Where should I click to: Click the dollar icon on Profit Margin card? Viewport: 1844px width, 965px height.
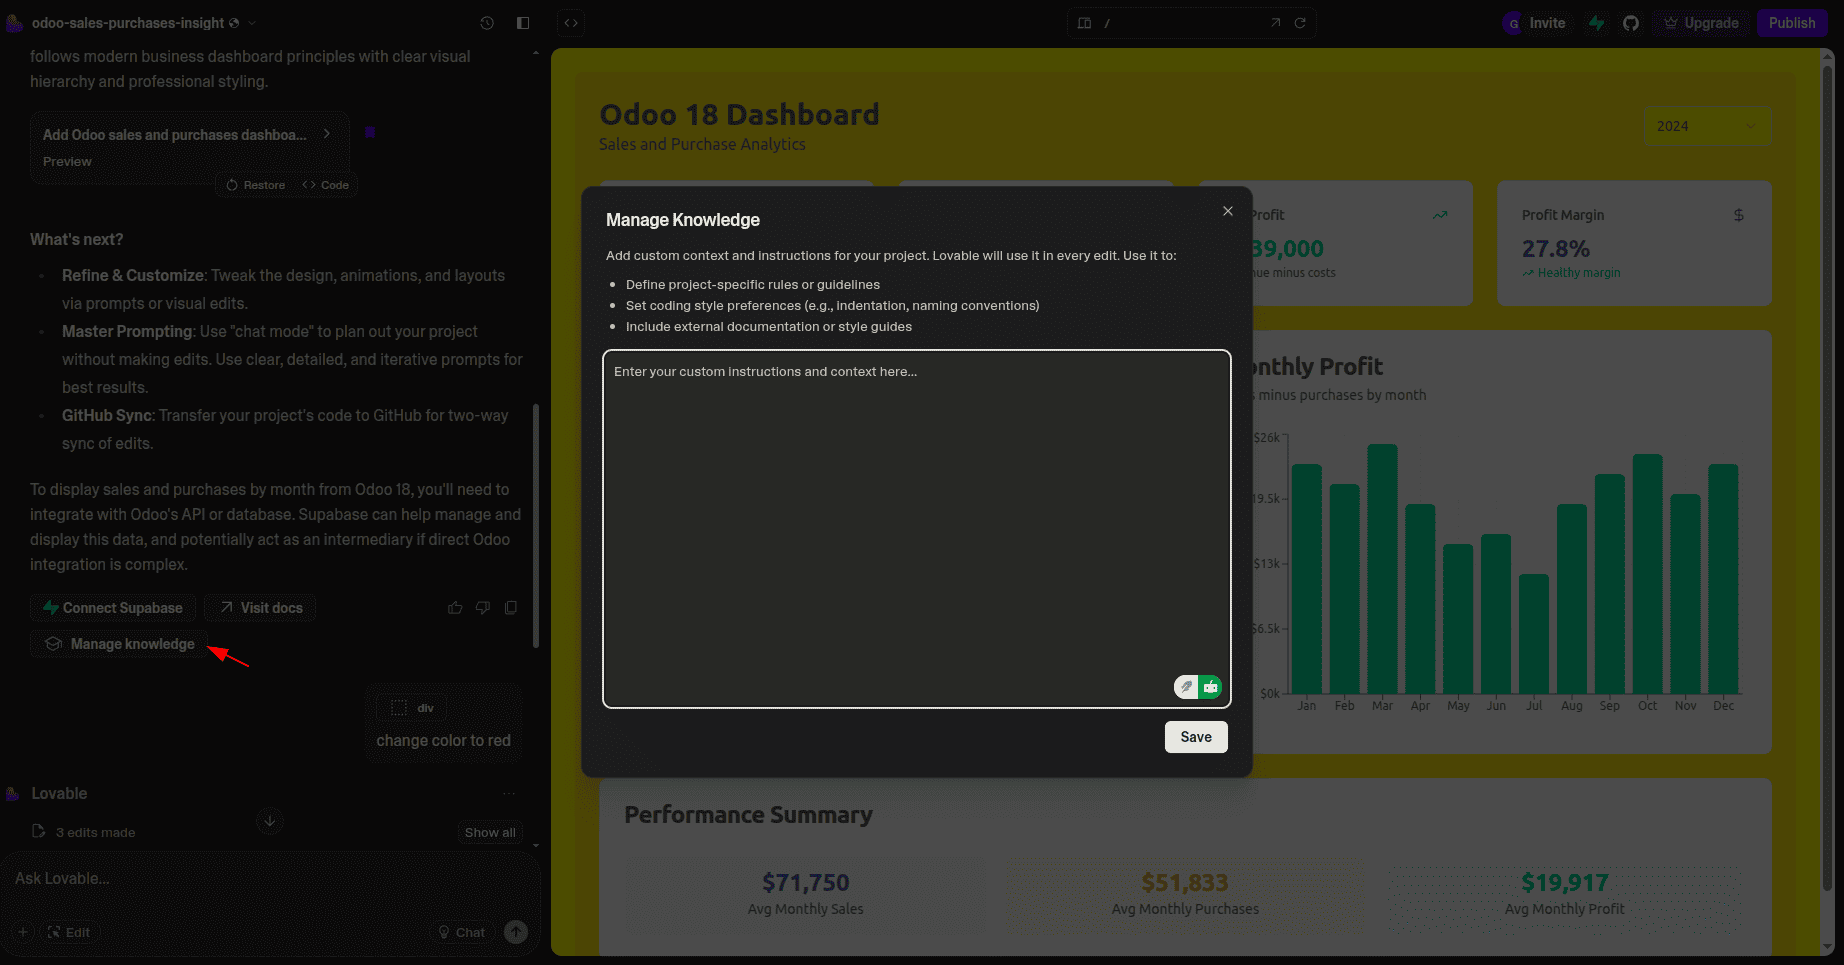point(1739,215)
